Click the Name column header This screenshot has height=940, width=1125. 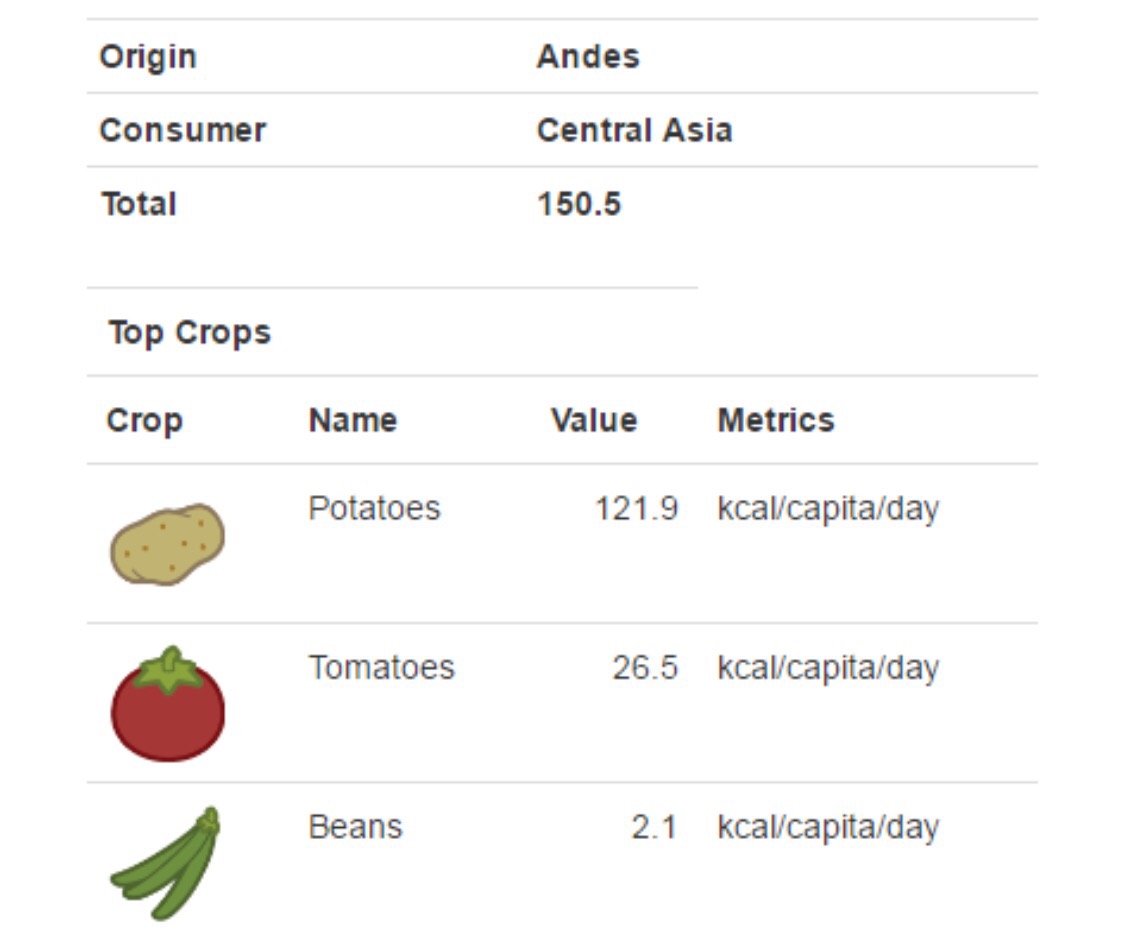tap(352, 420)
